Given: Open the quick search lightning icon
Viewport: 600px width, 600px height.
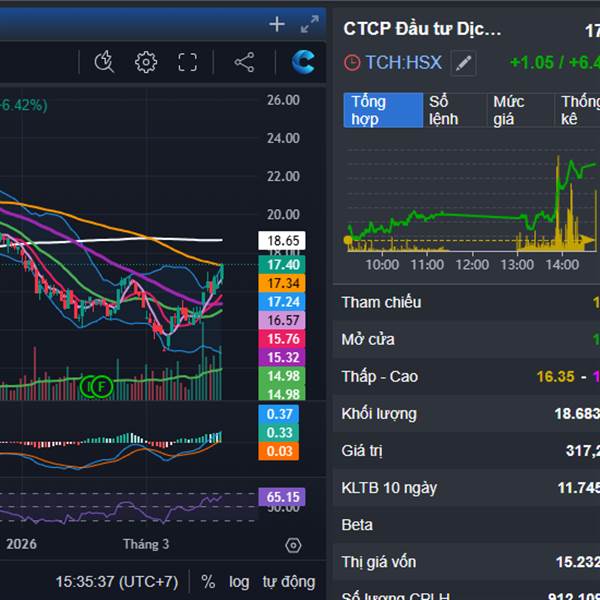Looking at the screenshot, I should click(104, 62).
